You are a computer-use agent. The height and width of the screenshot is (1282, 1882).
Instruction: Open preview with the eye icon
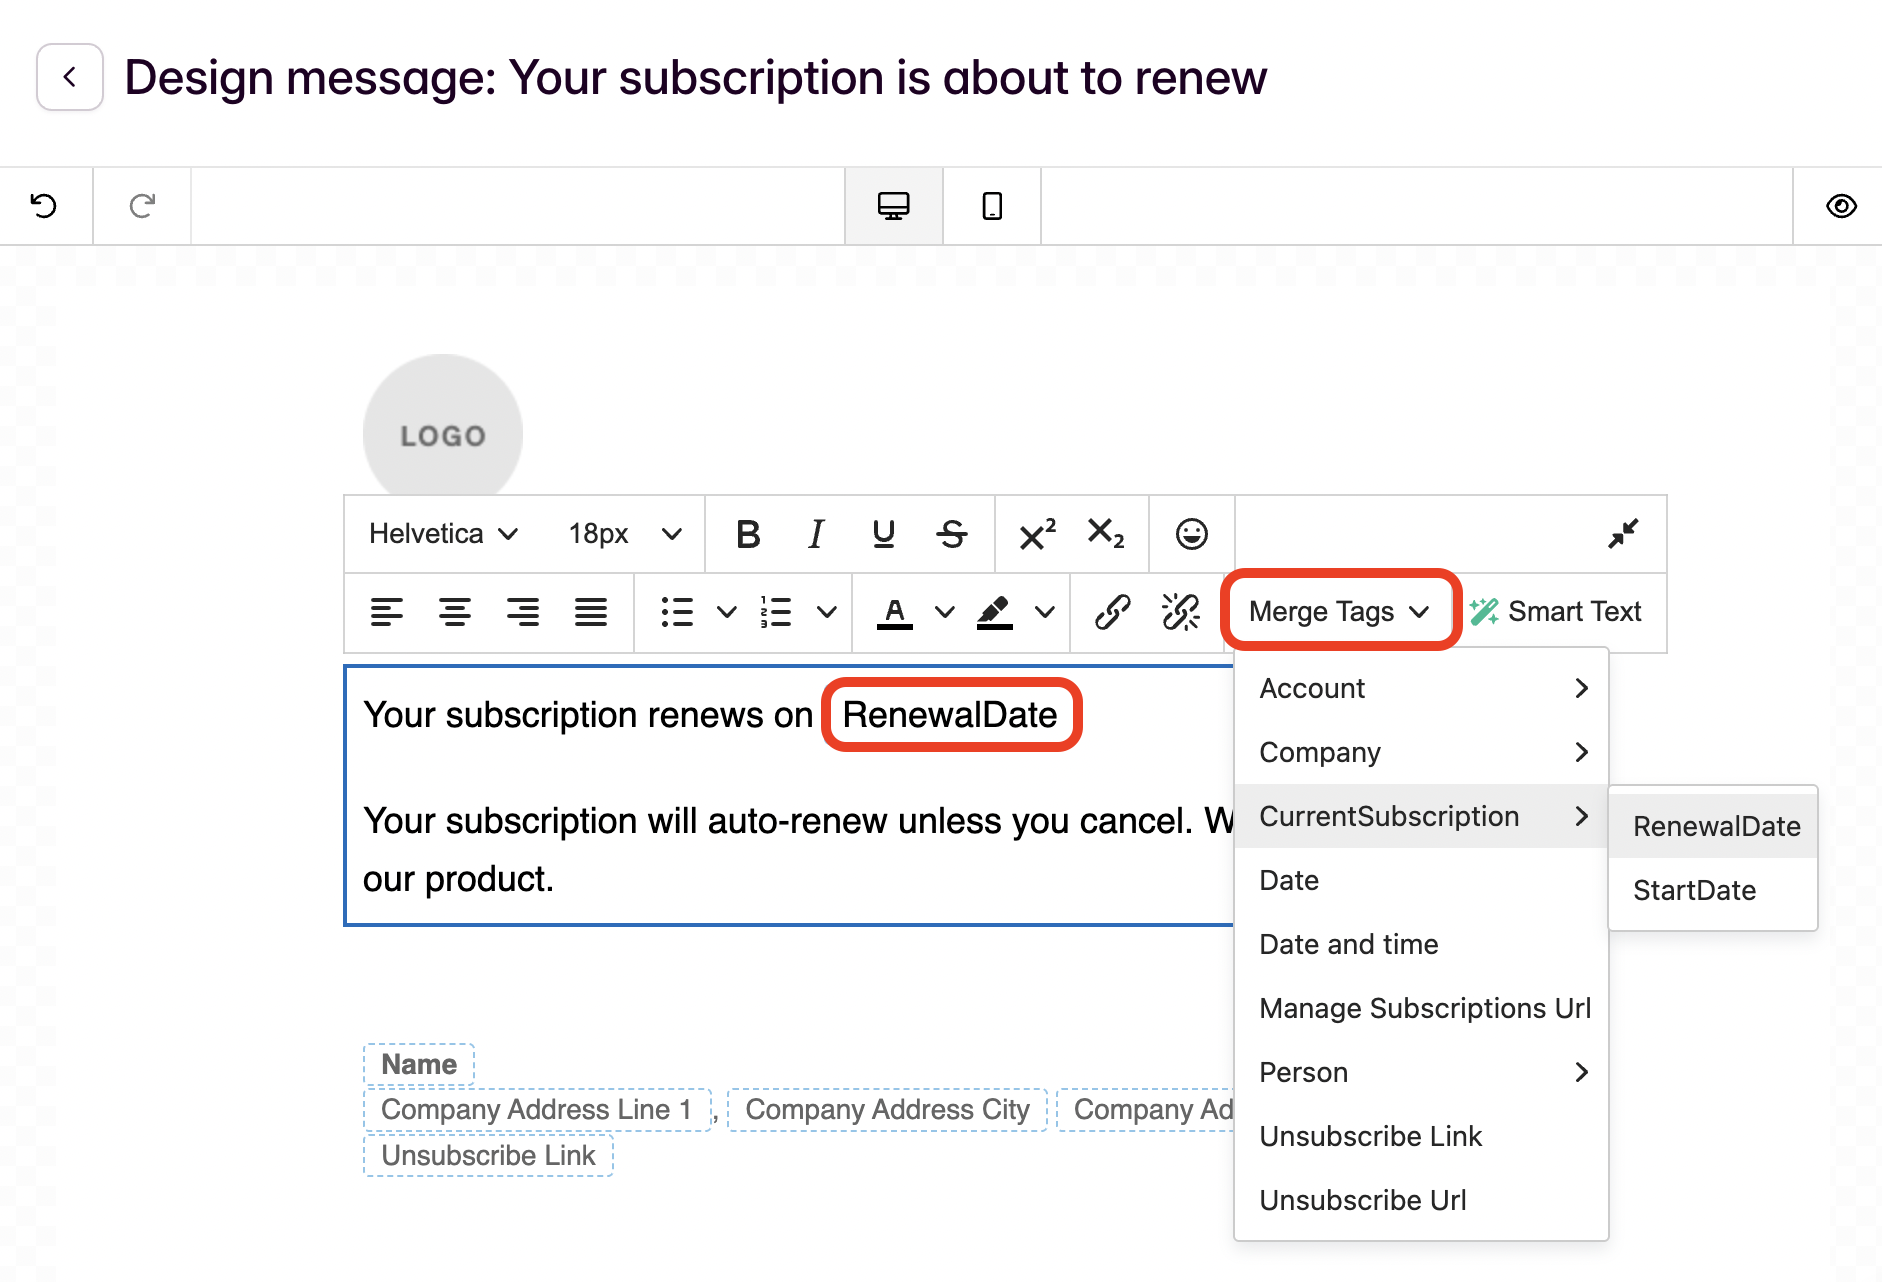[1841, 206]
